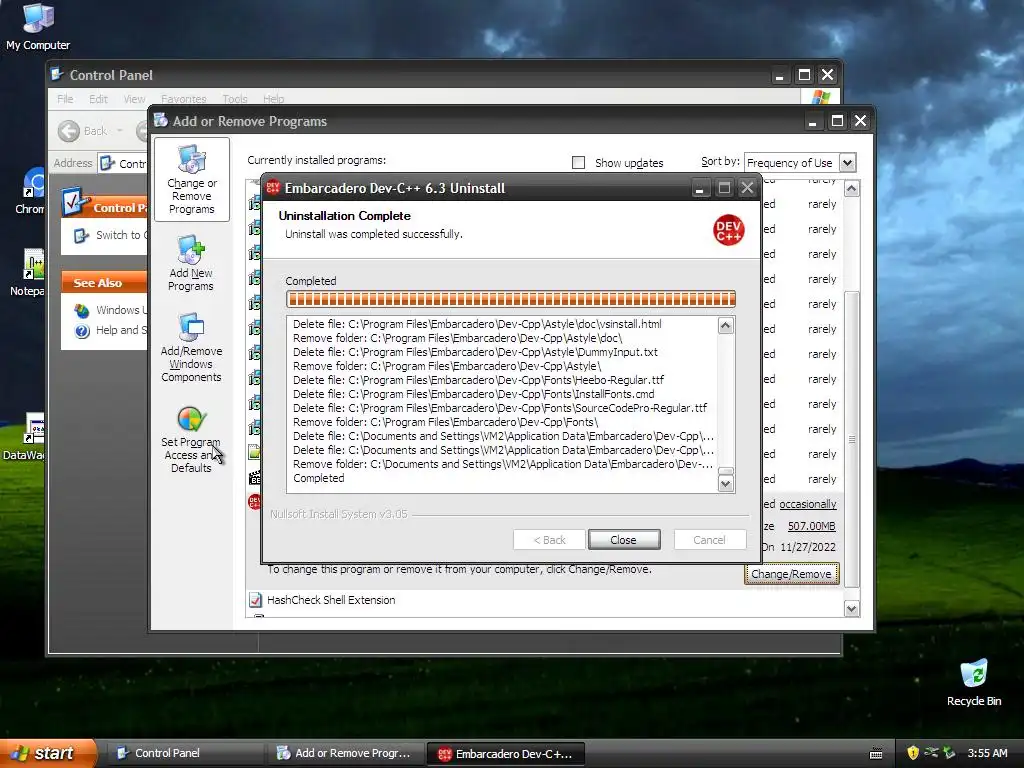Click the DEV C++ logo in uninstaller header
Image resolution: width=1024 pixels, height=768 pixels.
coord(728,230)
